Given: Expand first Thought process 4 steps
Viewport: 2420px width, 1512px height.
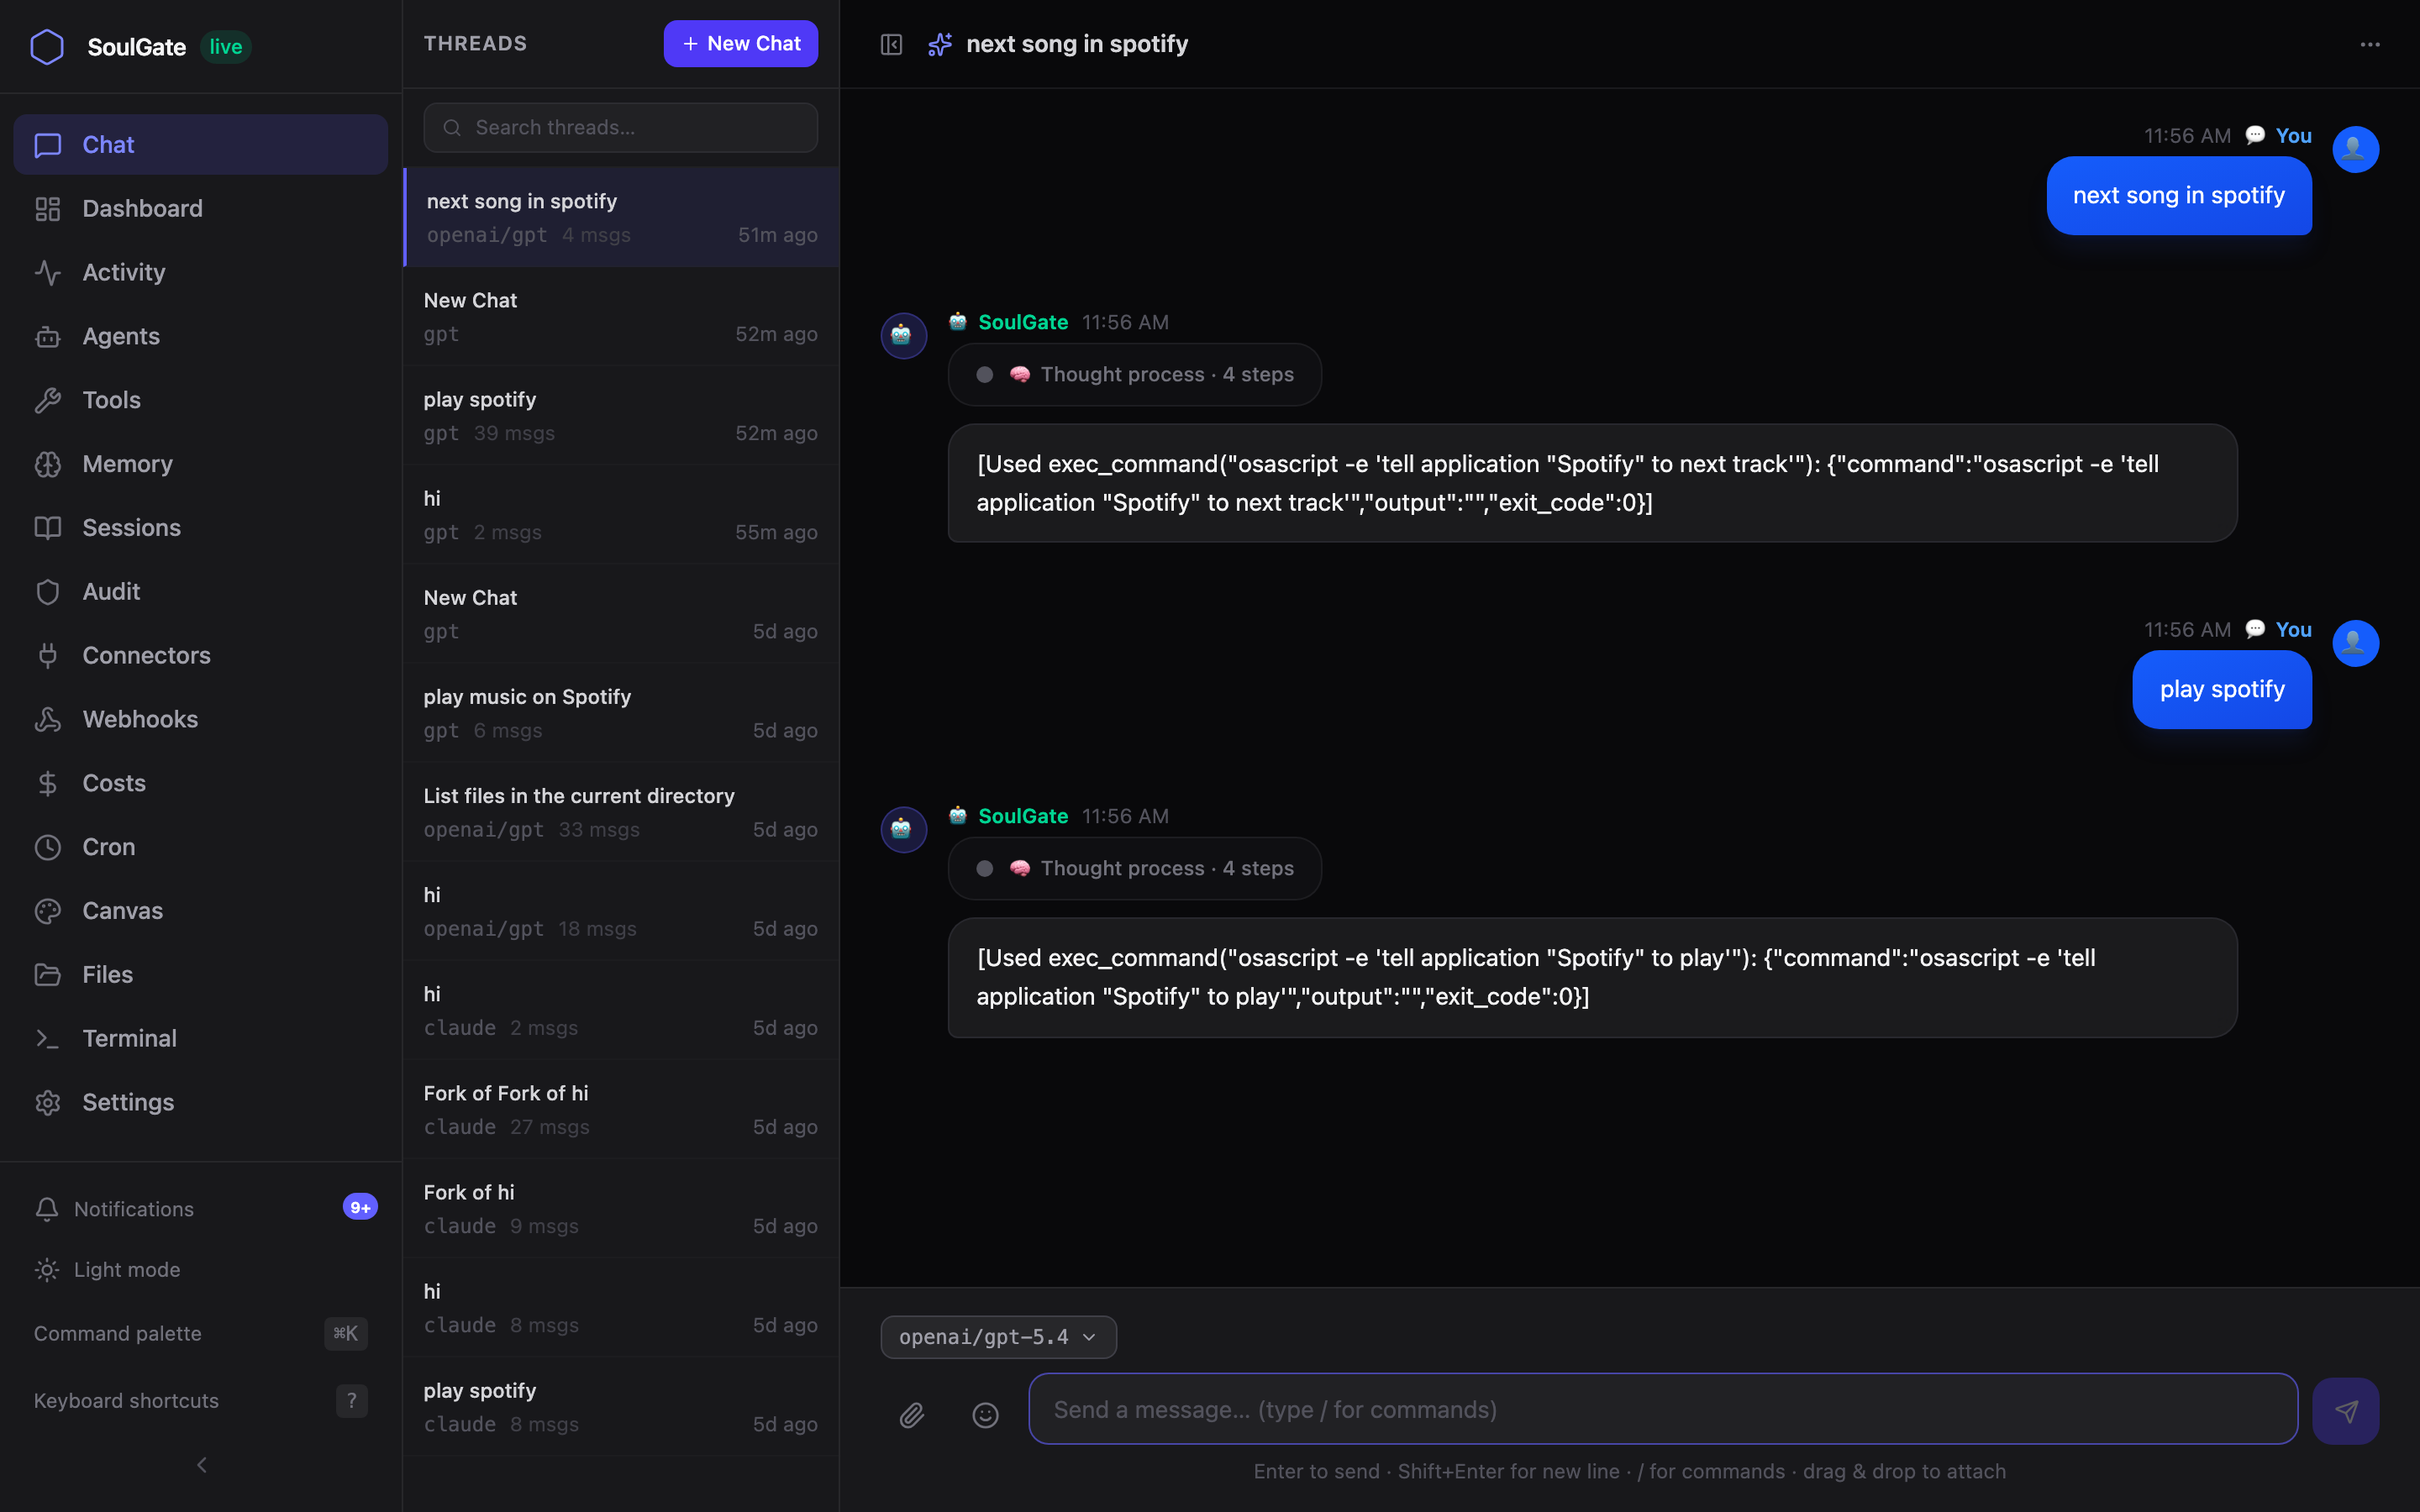Looking at the screenshot, I should [1134, 375].
